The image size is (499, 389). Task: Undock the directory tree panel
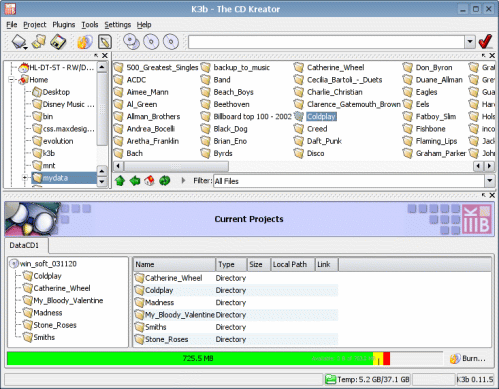[x=96, y=55]
